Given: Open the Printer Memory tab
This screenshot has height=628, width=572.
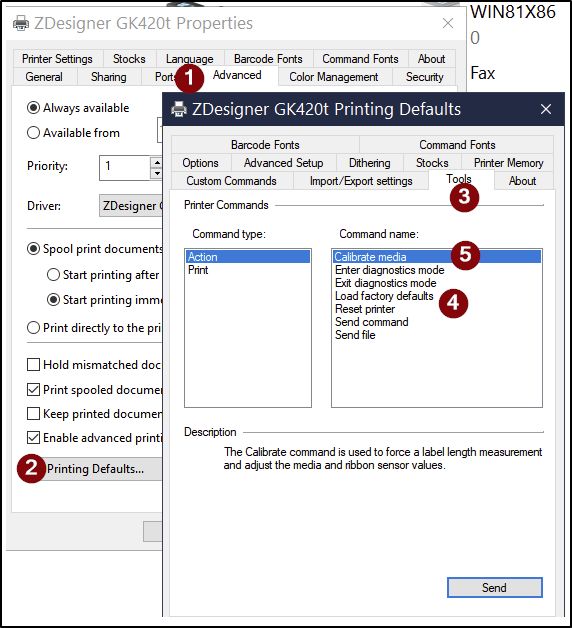Looking at the screenshot, I should click(508, 163).
